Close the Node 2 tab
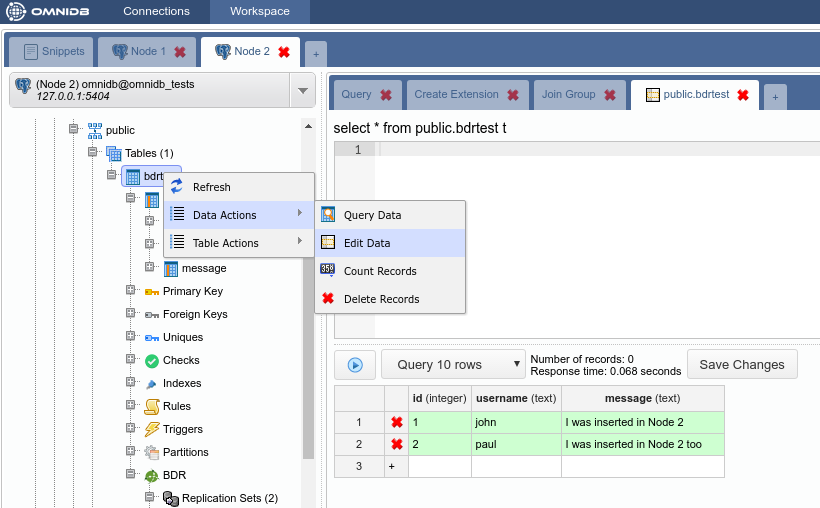This screenshot has width=820, height=508. (284, 52)
